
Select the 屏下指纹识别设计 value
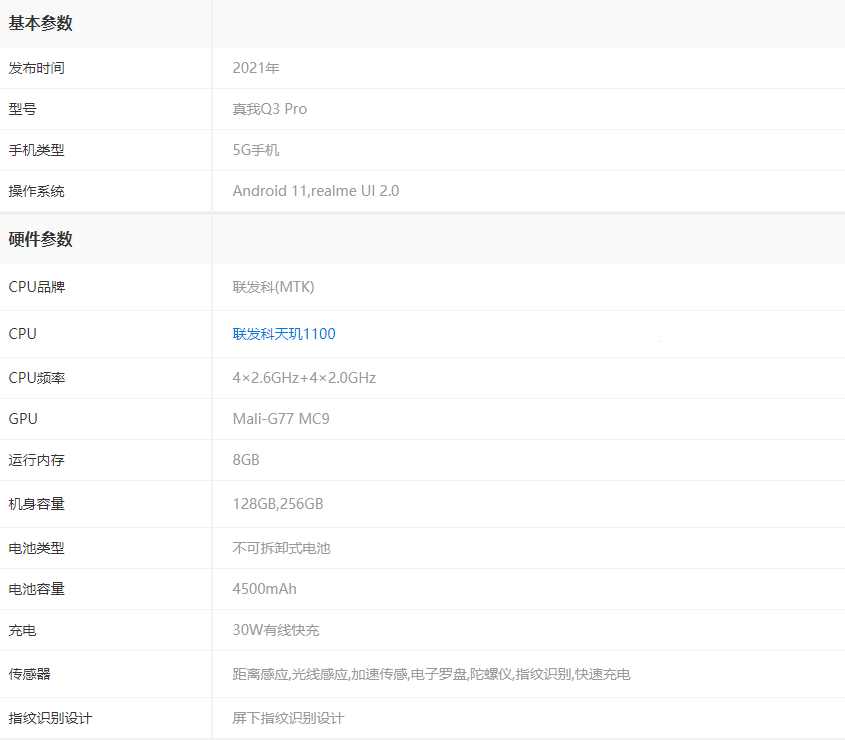click(288, 718)
